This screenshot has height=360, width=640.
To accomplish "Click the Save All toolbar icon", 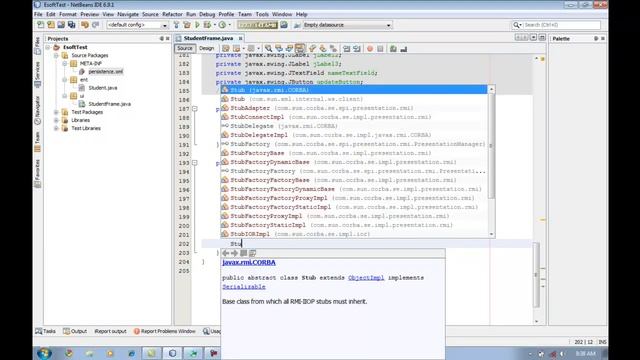I will (71, 25).
